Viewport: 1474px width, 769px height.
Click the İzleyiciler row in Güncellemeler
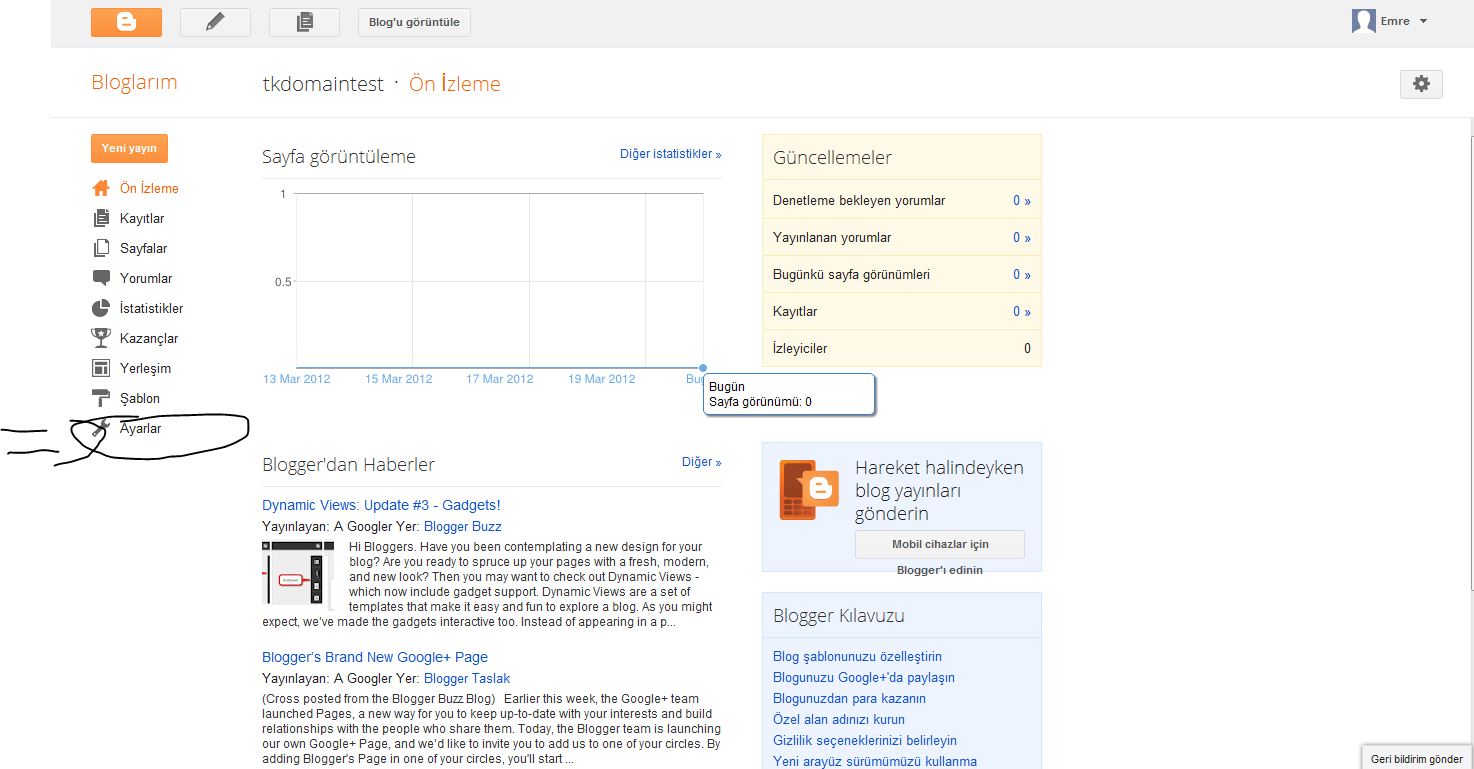(902, 348)
